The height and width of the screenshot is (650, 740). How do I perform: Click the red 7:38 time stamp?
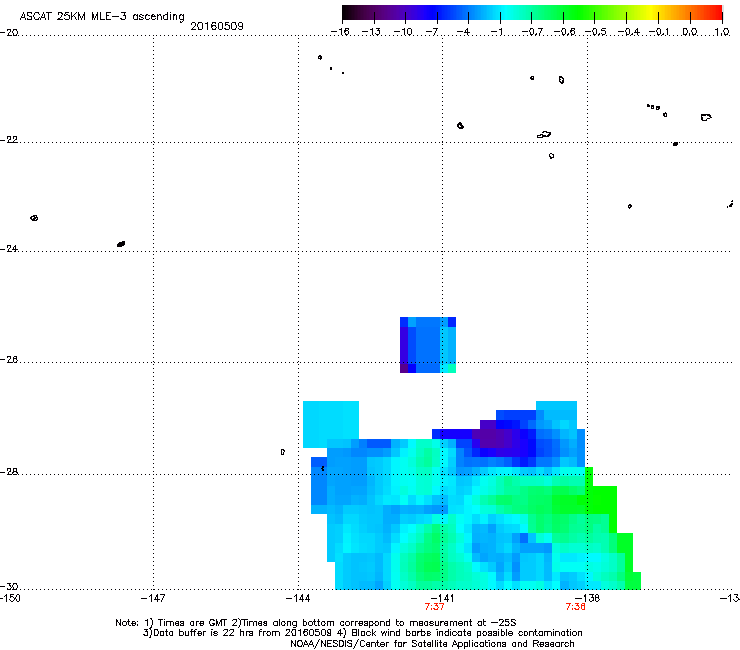point(575,607)
